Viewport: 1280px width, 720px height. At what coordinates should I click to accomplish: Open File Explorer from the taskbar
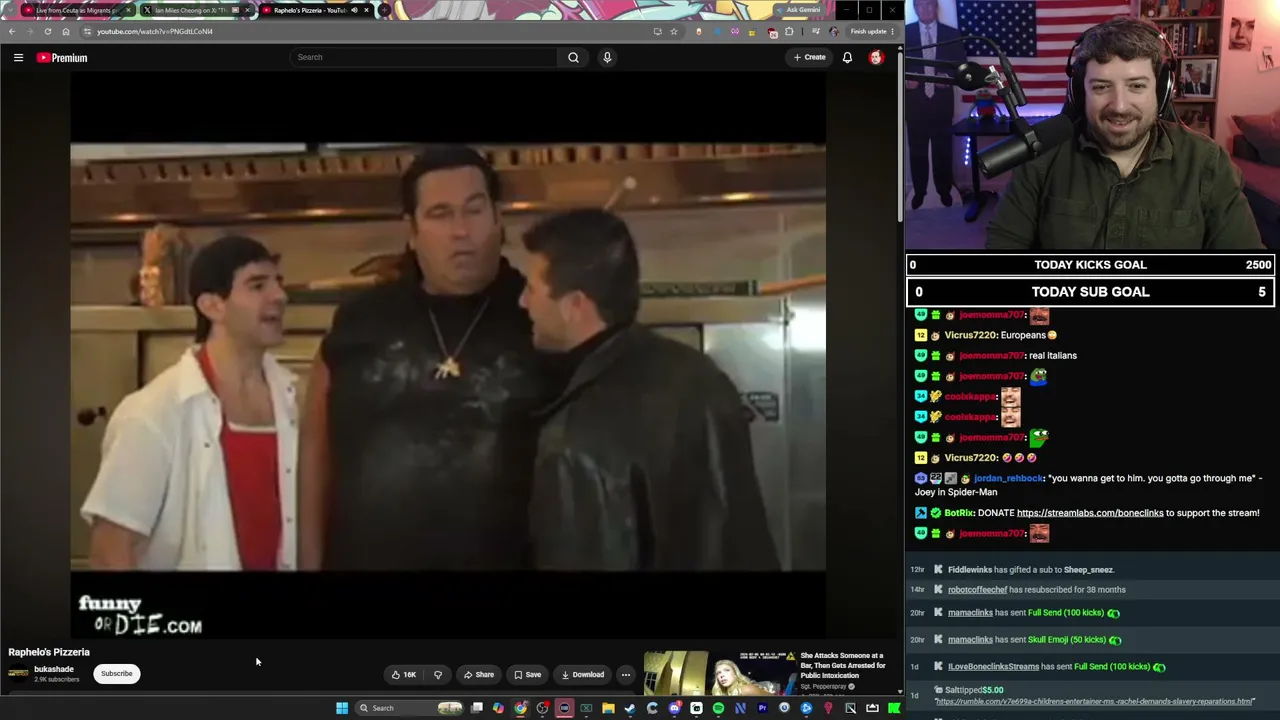608,708
